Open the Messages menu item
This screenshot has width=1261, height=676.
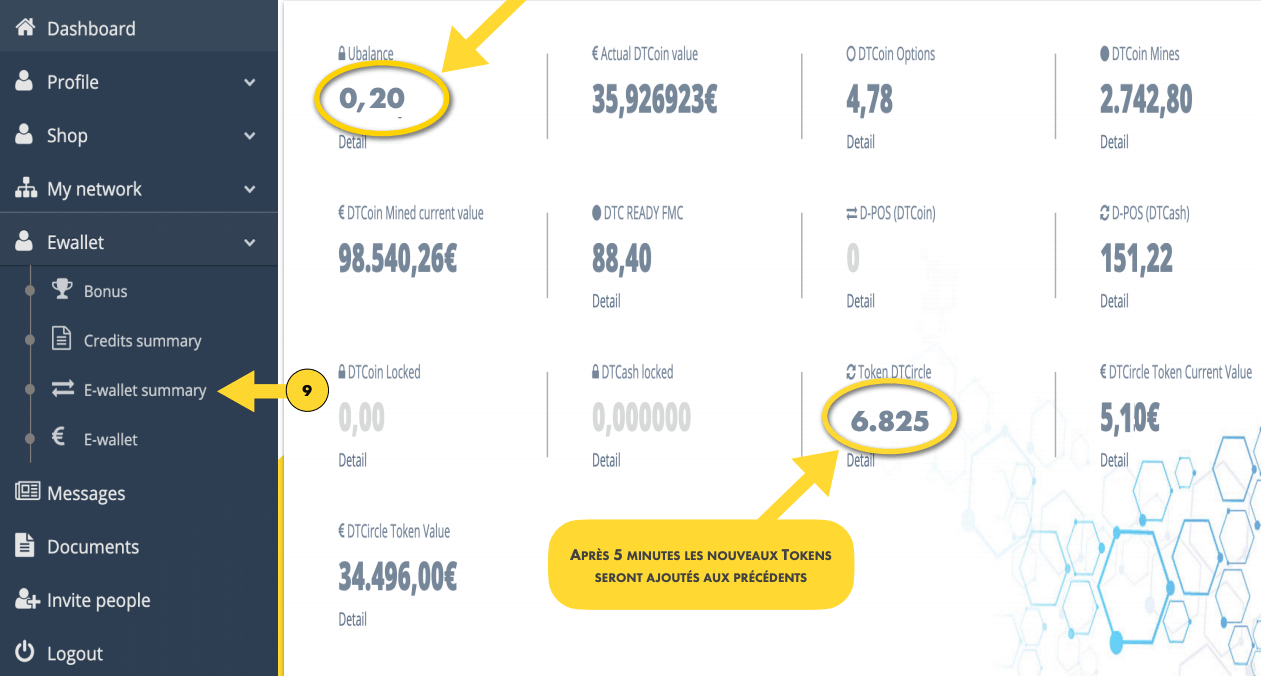[x=86, y=493]
